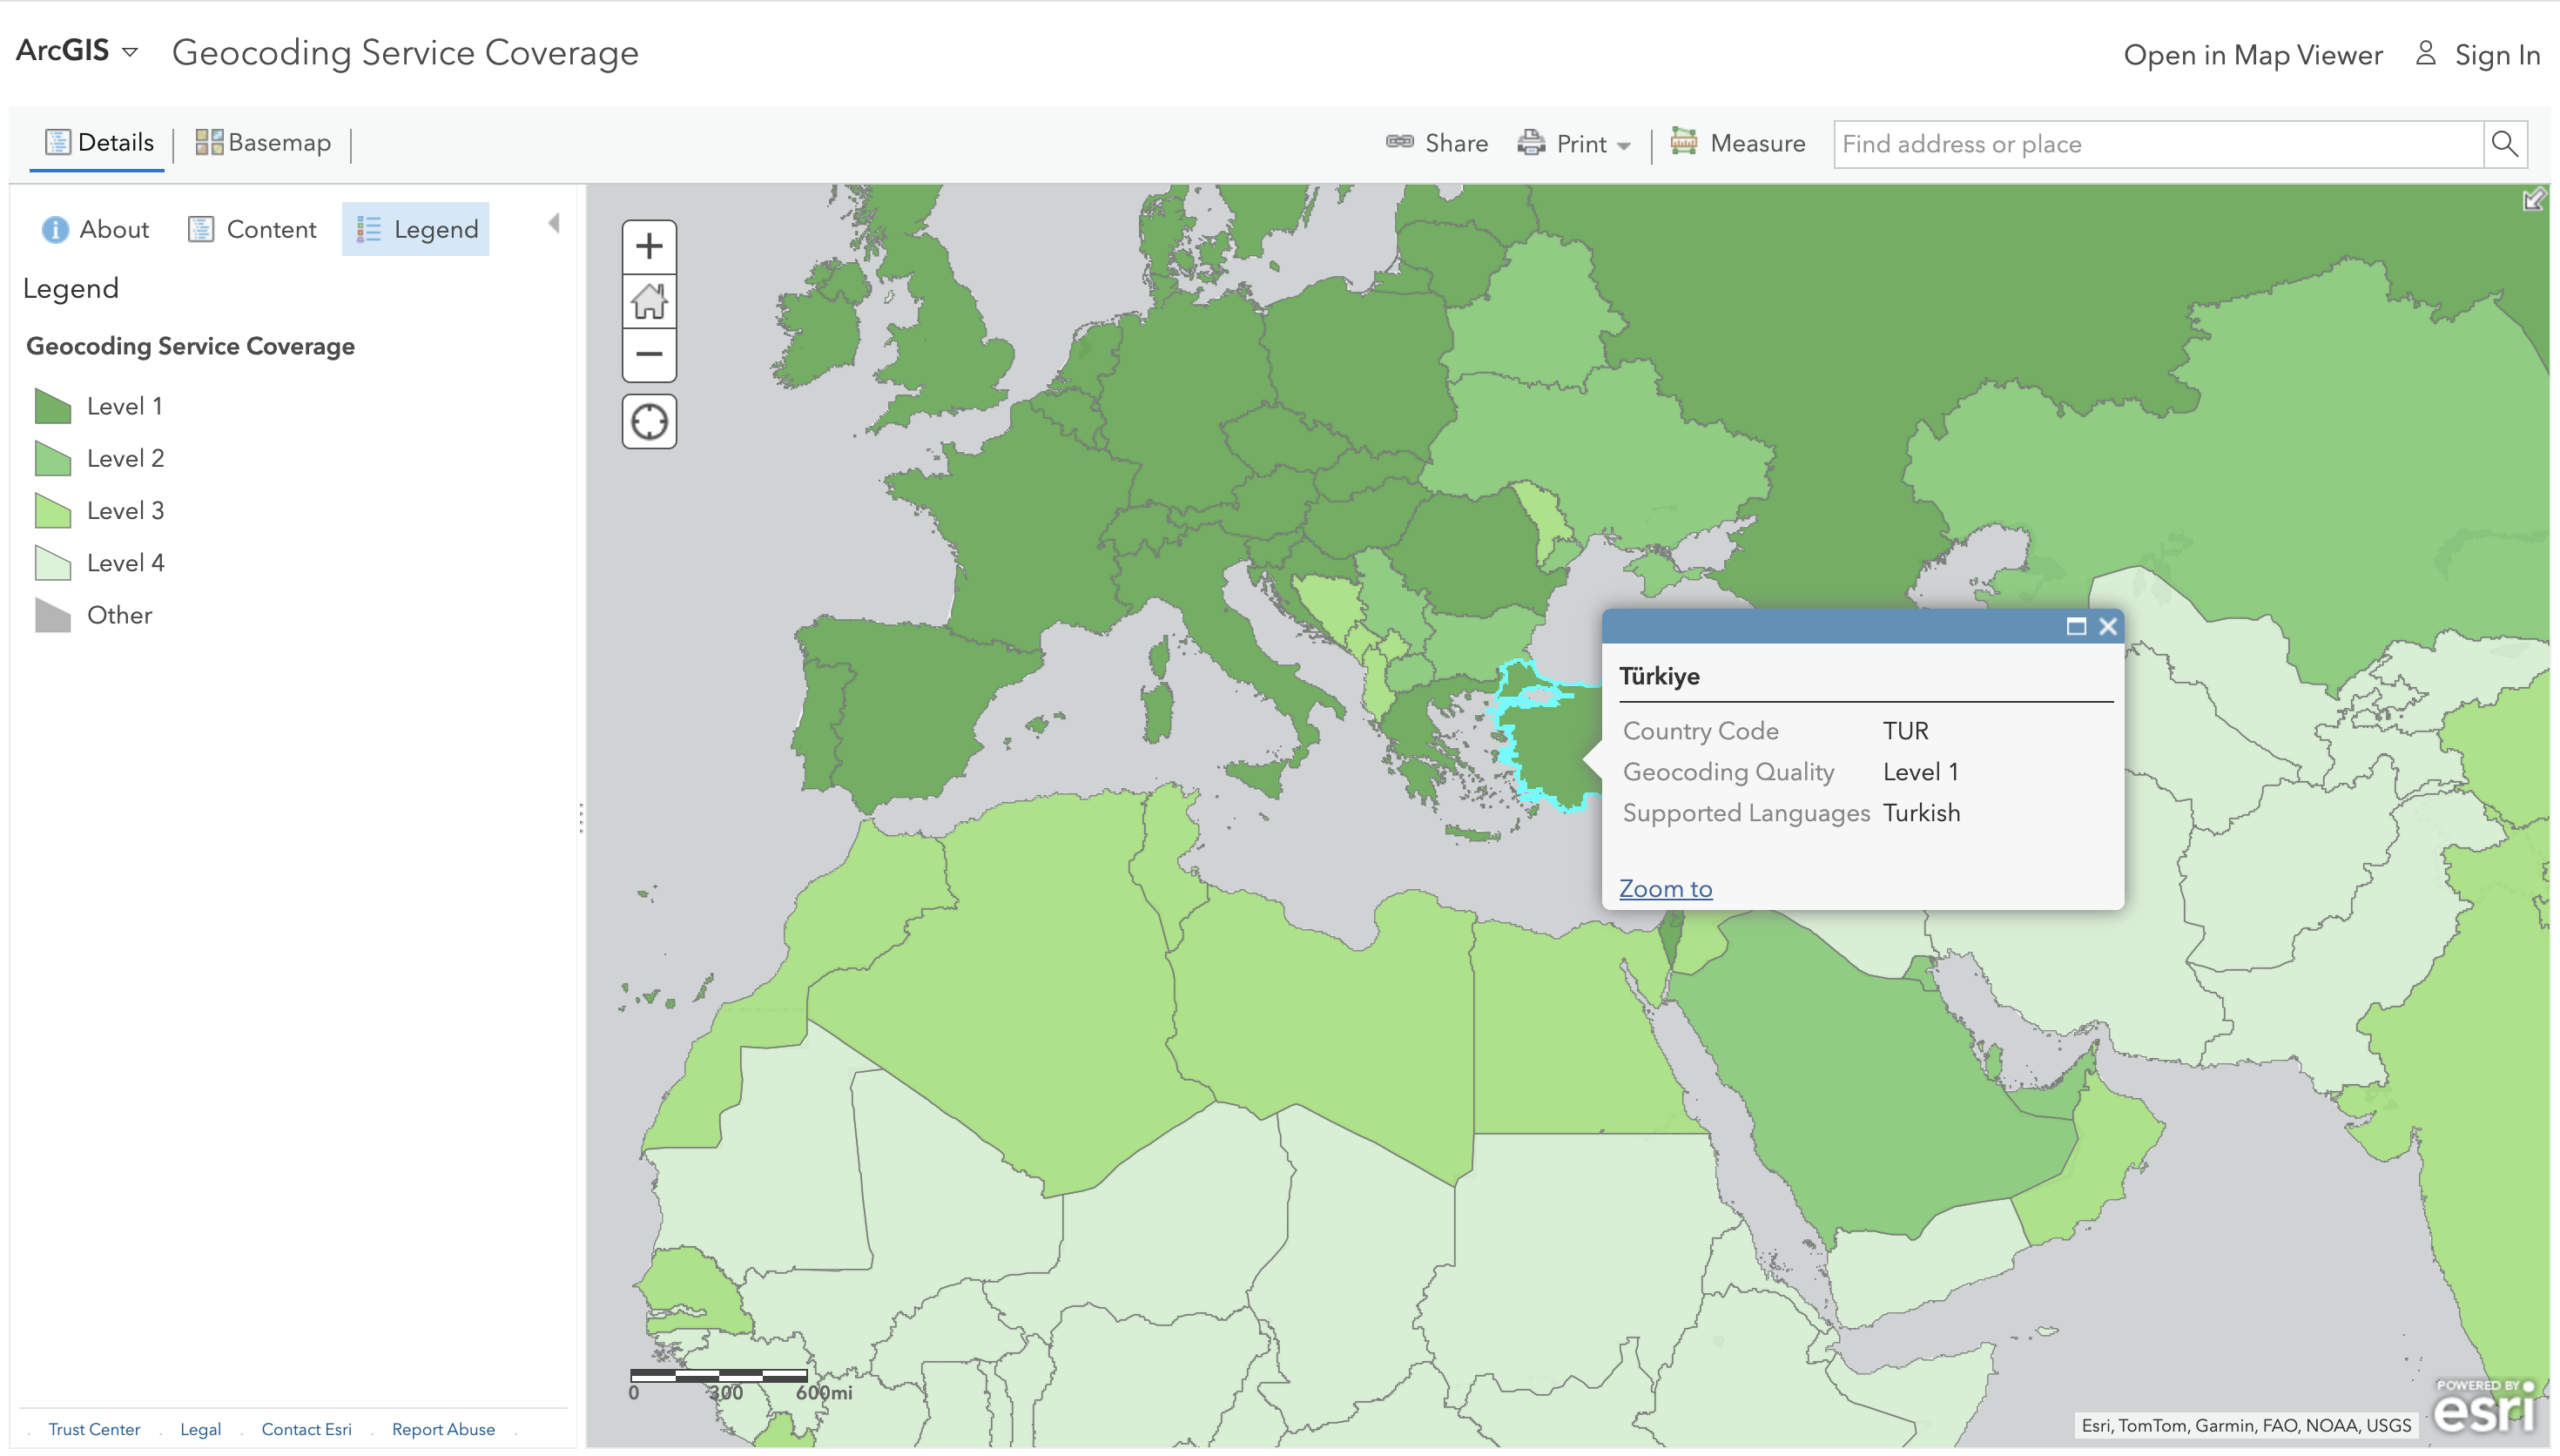Maximize the Türkiye popup window
The image size is (2560, 1456).
pyautogui.click(x=2076, y=627)
